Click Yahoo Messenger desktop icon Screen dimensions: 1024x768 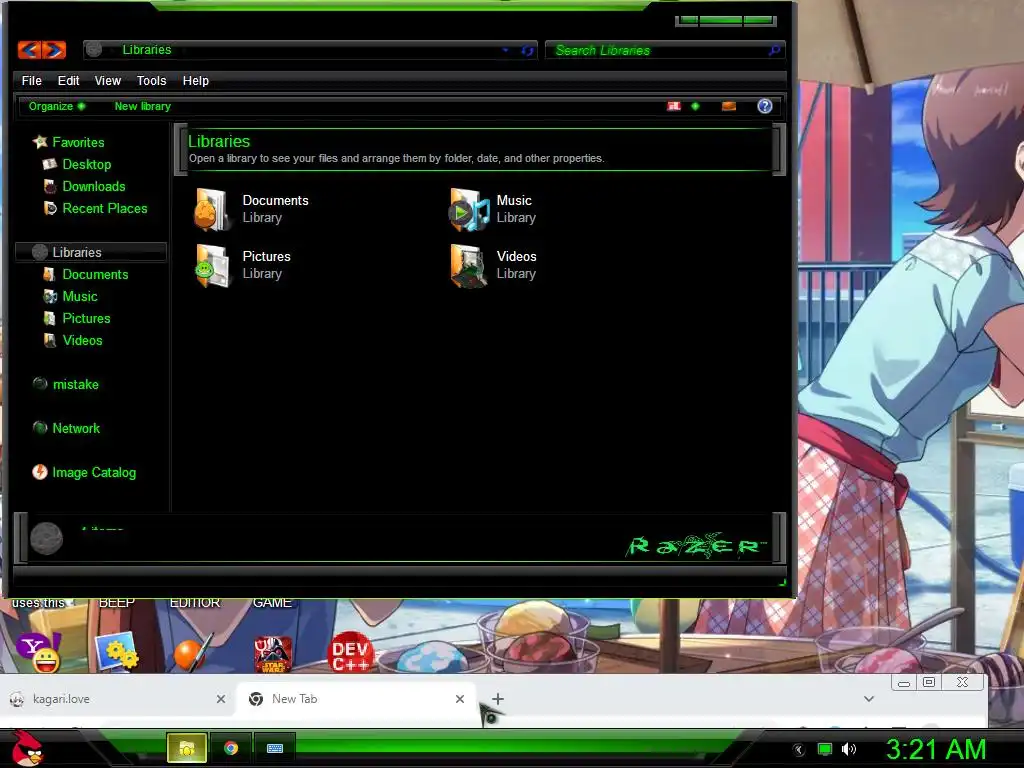click(39, 652)
